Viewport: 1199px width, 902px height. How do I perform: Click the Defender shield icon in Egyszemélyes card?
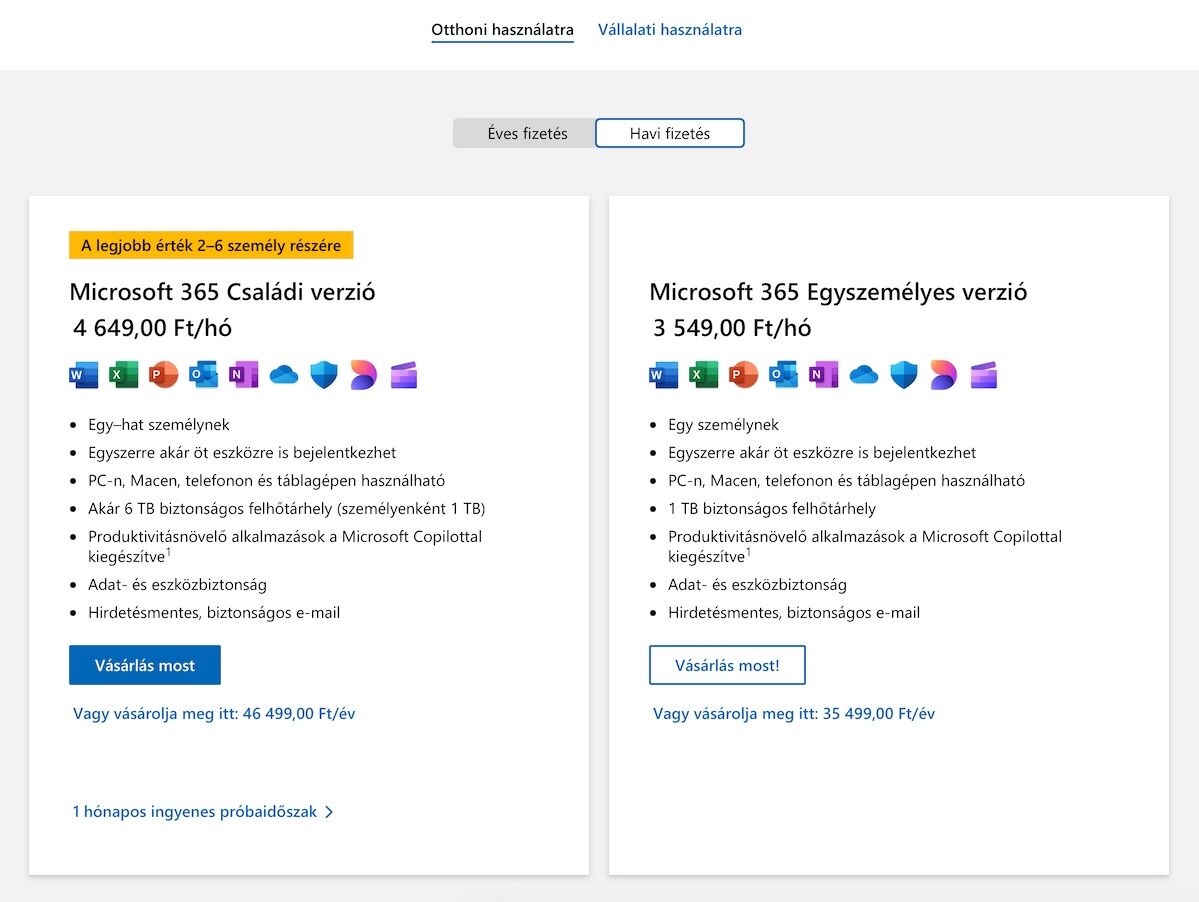coord(904,375)
